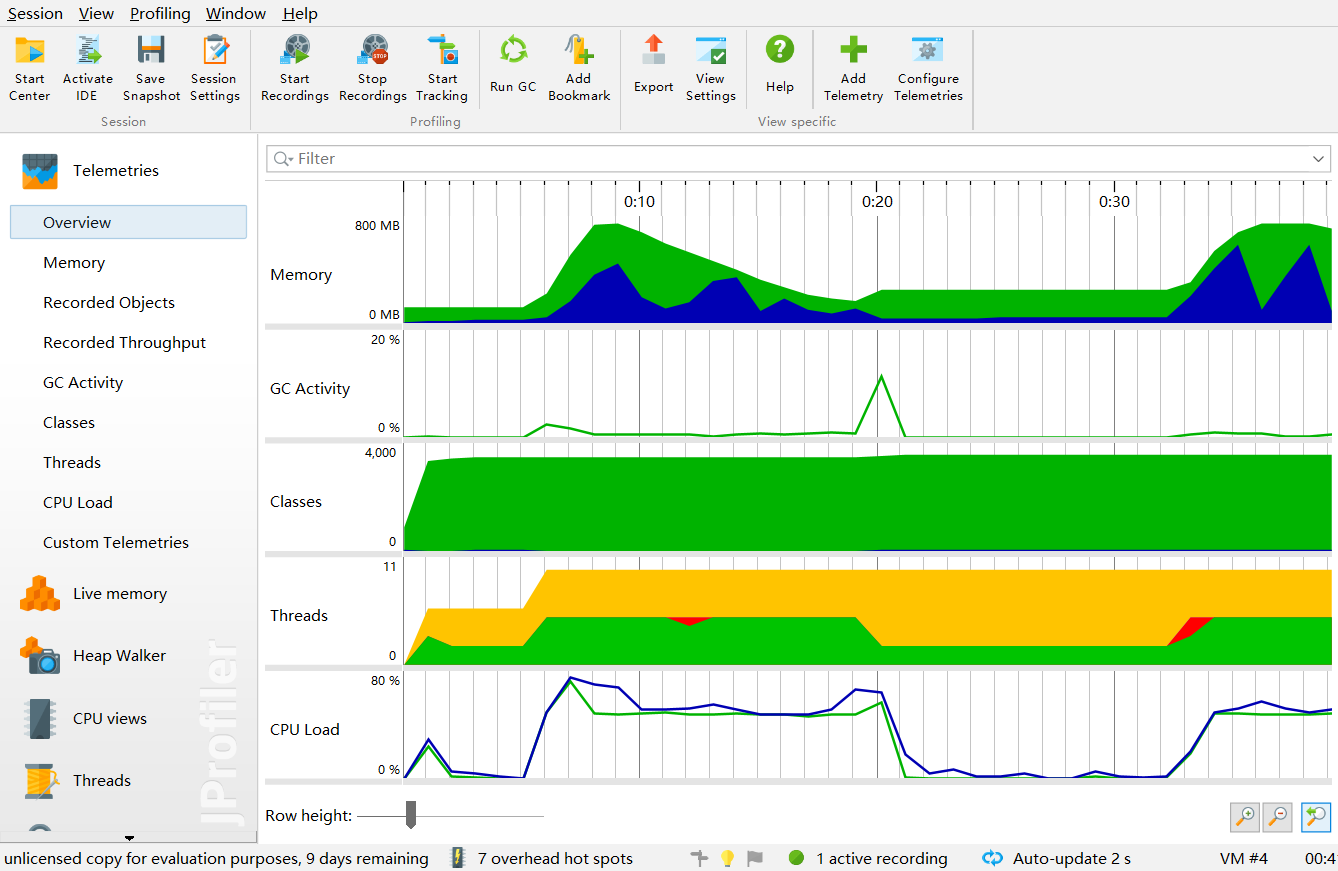
Task: Open Configure Telemetries
Action: click(x=928, y=50)
